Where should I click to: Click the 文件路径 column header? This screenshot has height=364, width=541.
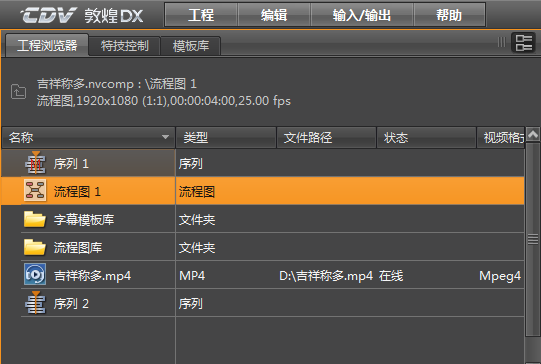pyautogui.click(x=326, y=138)
